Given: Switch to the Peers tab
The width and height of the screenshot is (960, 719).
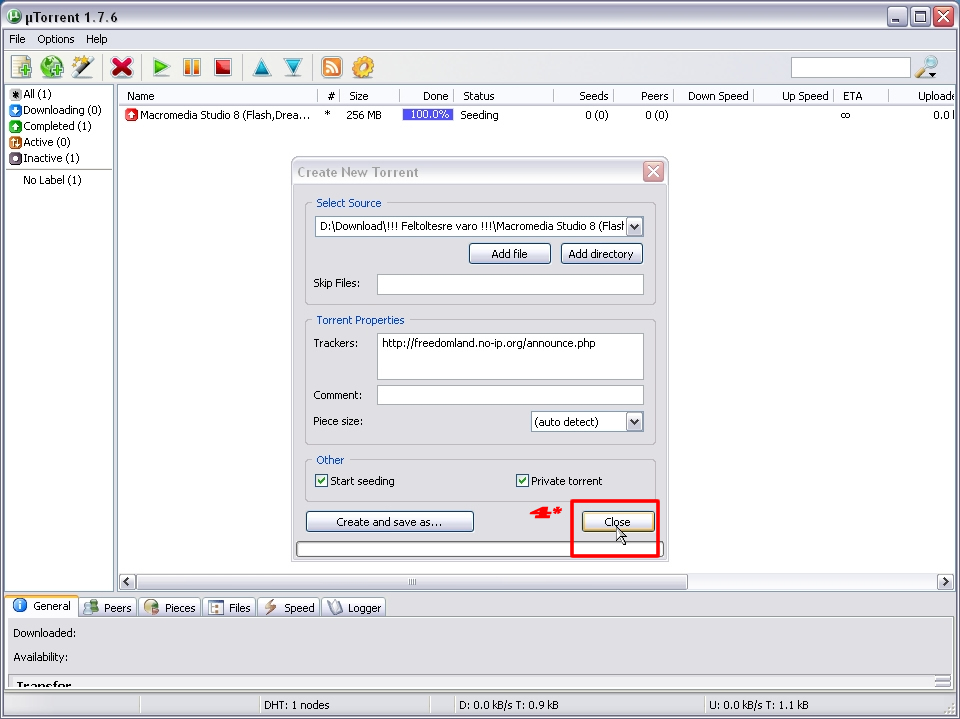Looking at the screenshot, I should (108, 607).
